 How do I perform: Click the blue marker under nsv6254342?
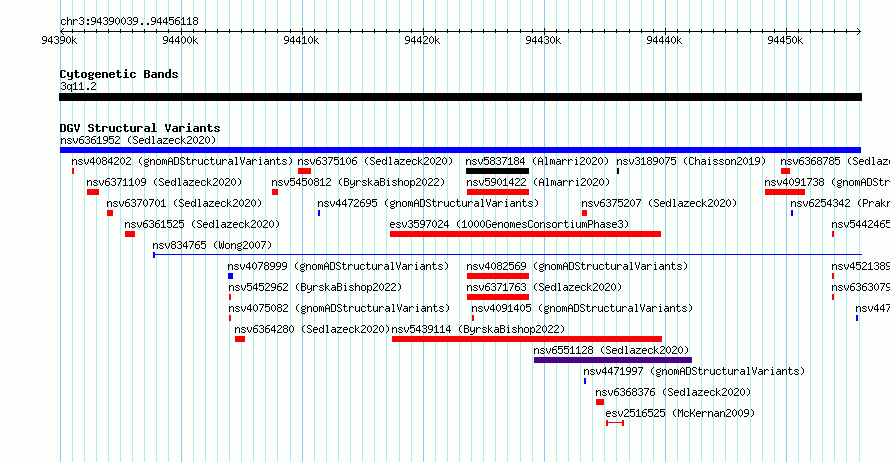click(x=792, y=213)
